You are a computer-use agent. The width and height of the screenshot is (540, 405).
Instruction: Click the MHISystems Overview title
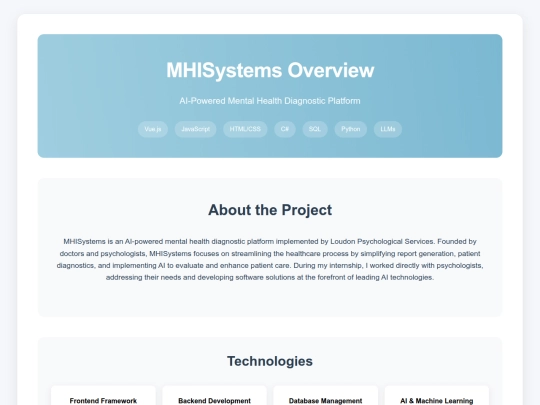tap(270, 70)
